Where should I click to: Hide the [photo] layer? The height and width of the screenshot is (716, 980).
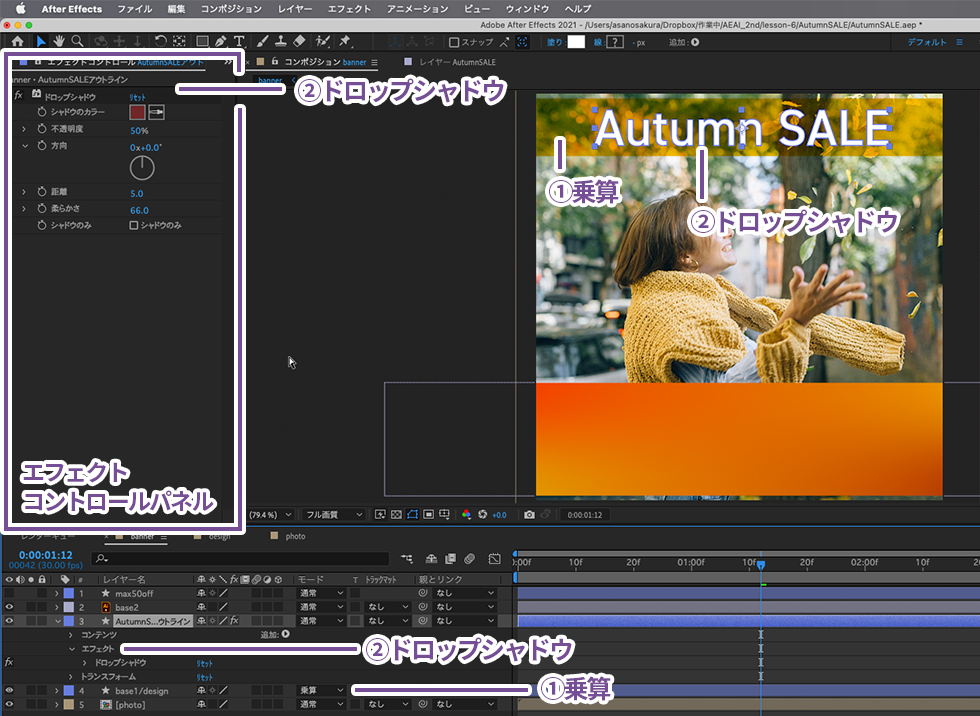9,704
